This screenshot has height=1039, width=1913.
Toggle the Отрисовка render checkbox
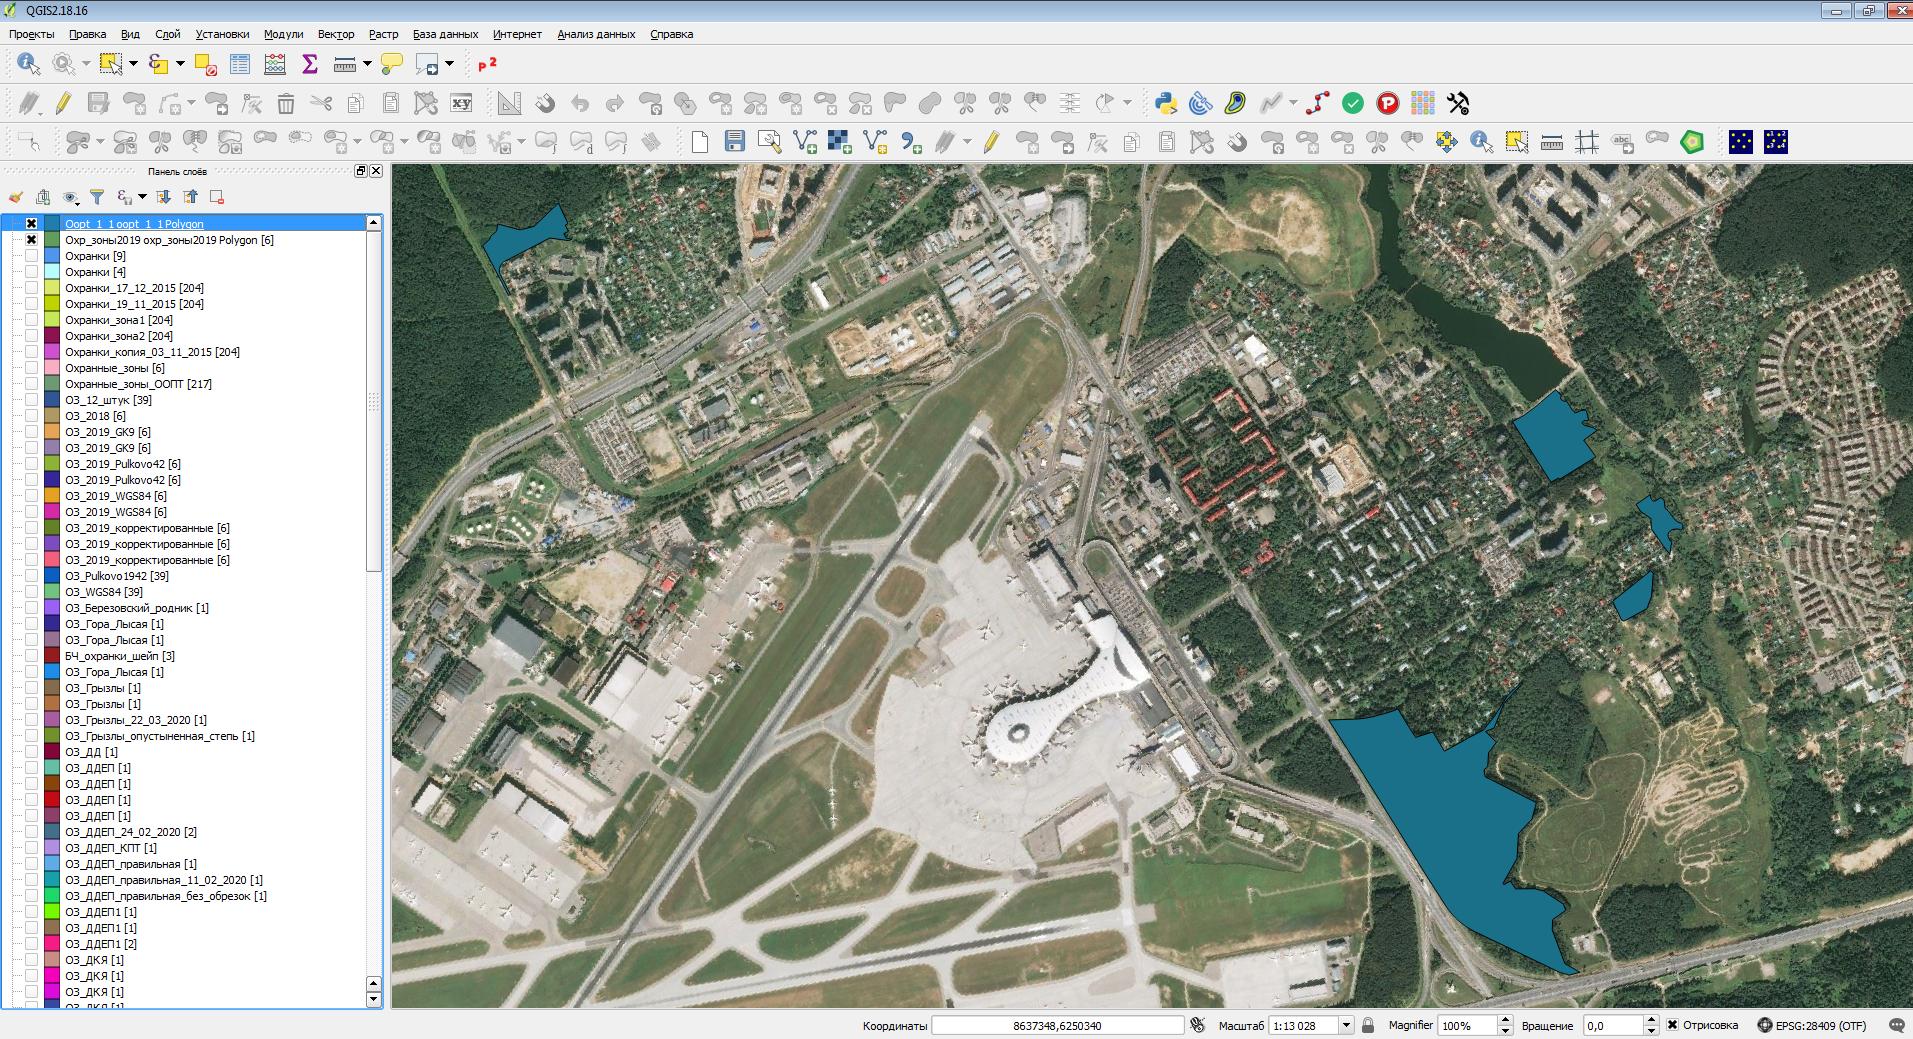(x=1672, y=1025)
